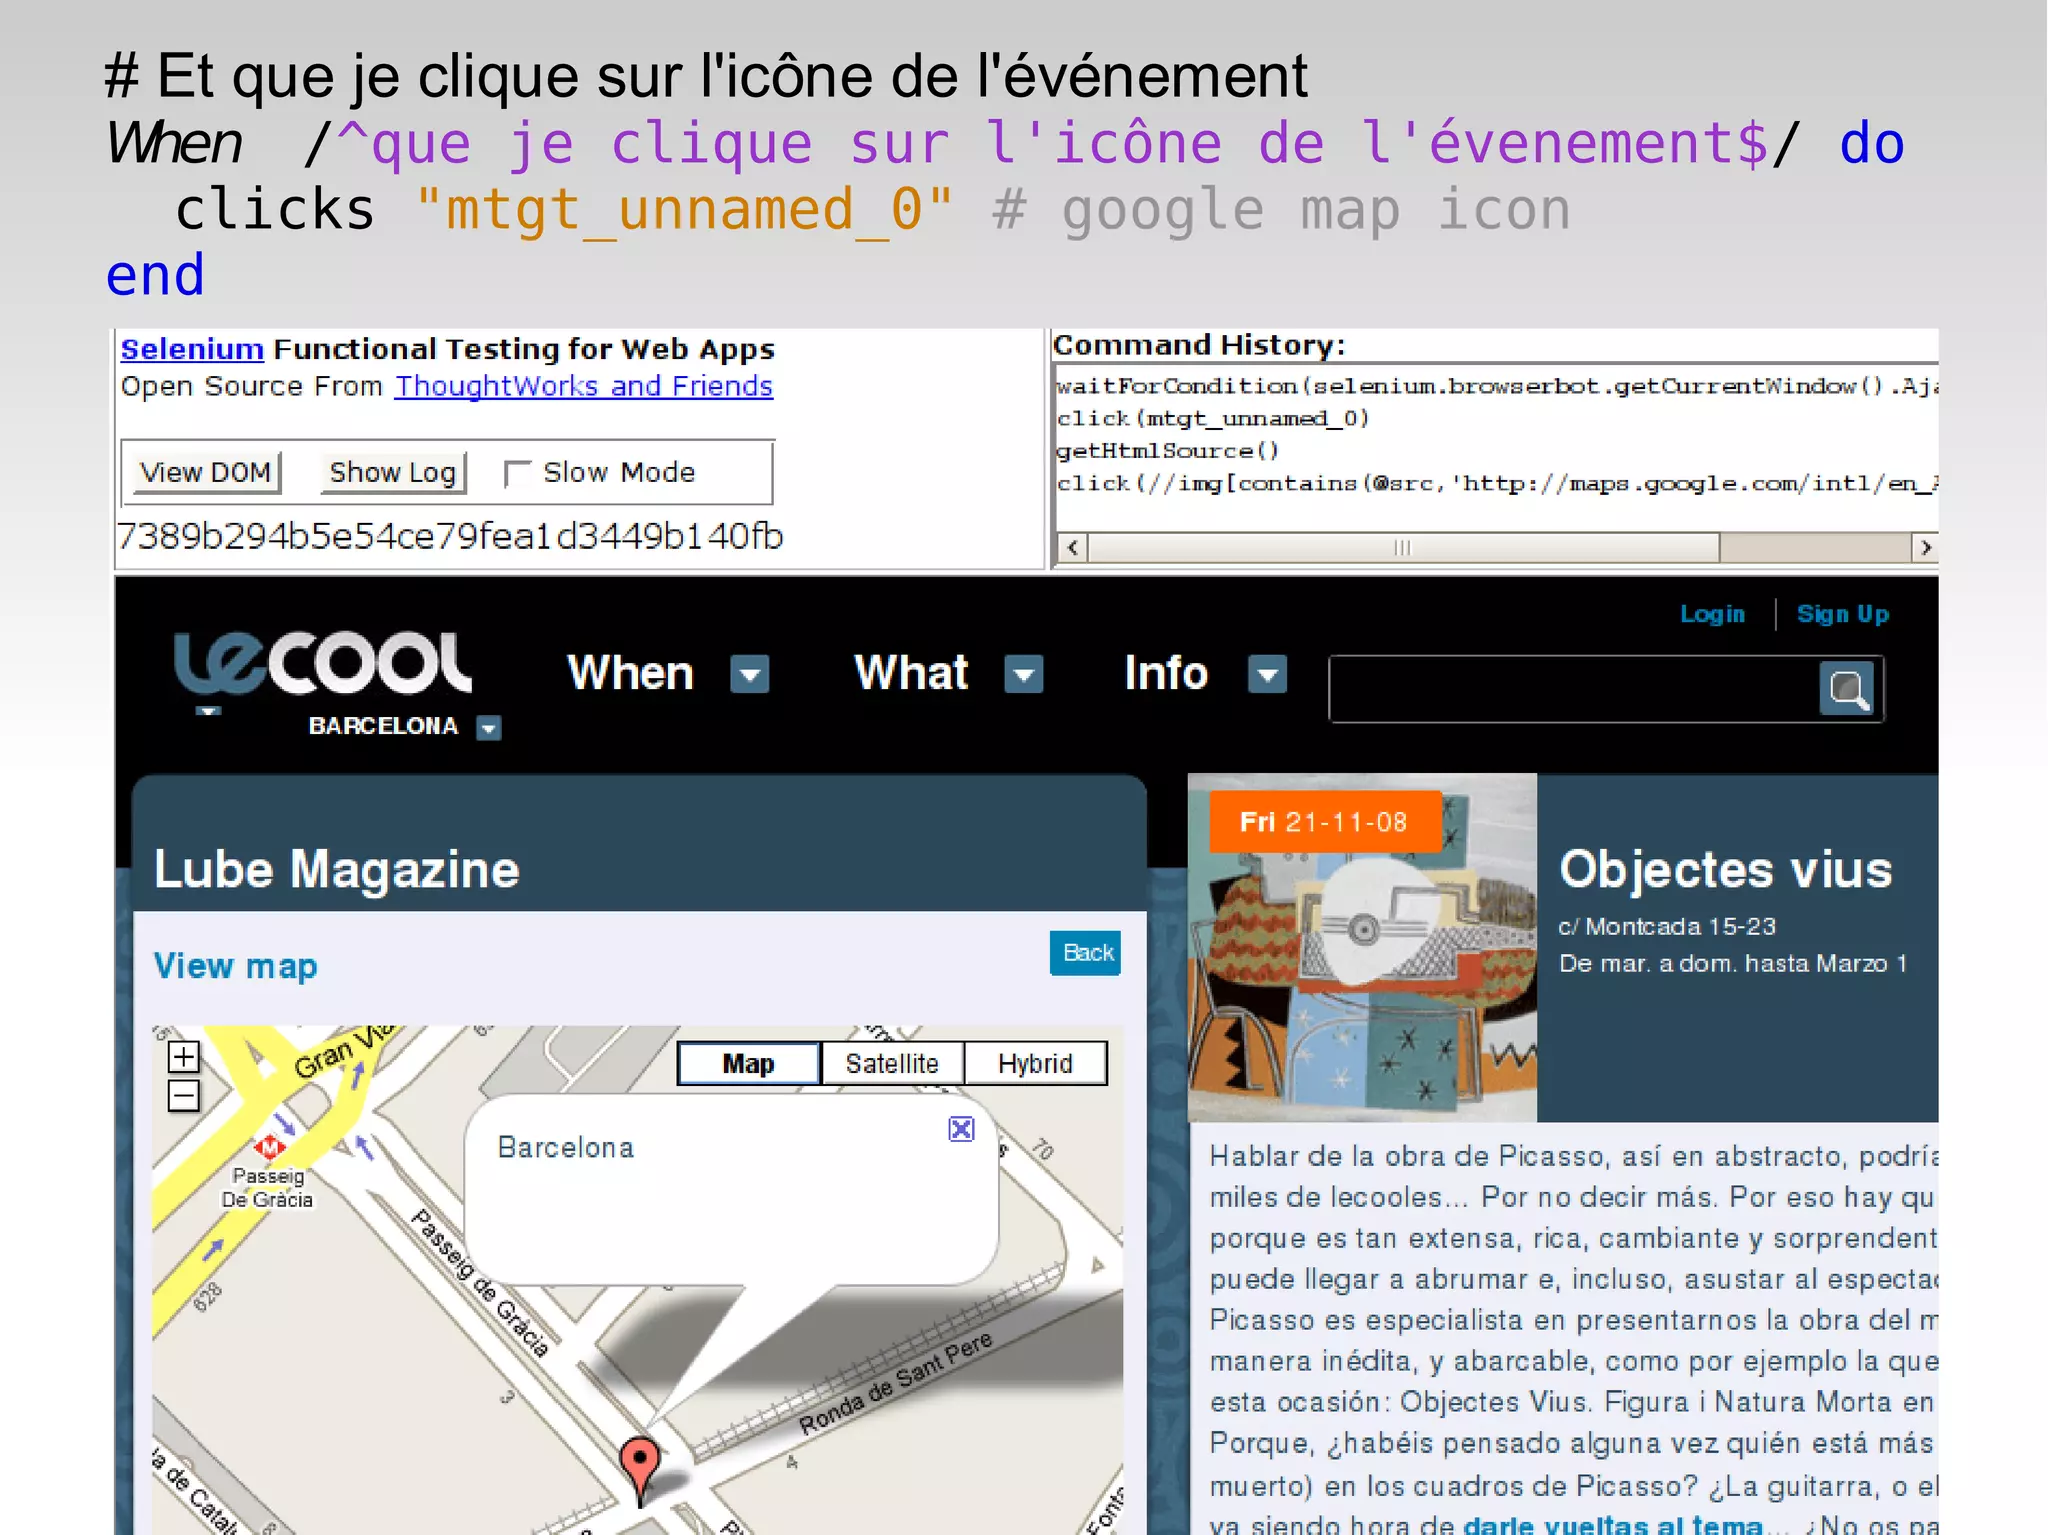Click the search magnifier icon

pyautogui.click(x=1846, y=688)
